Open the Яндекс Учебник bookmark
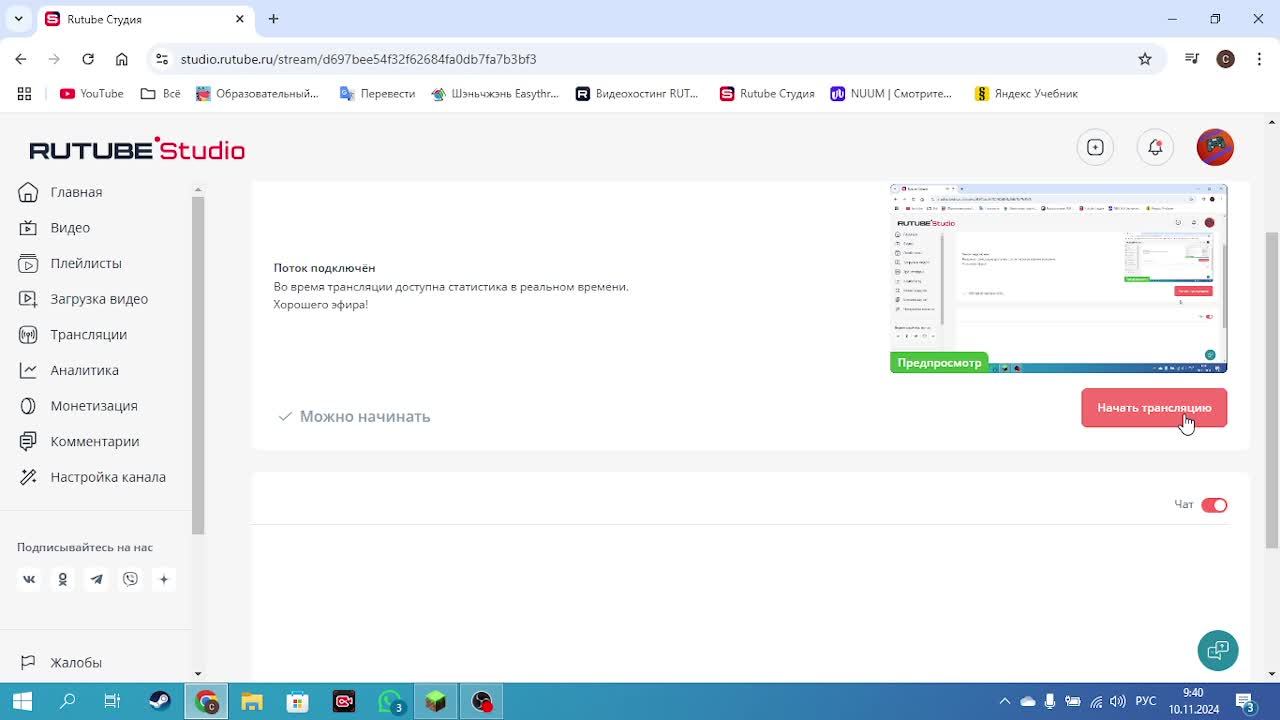 pyautogui.click(x=1026, y=93)
